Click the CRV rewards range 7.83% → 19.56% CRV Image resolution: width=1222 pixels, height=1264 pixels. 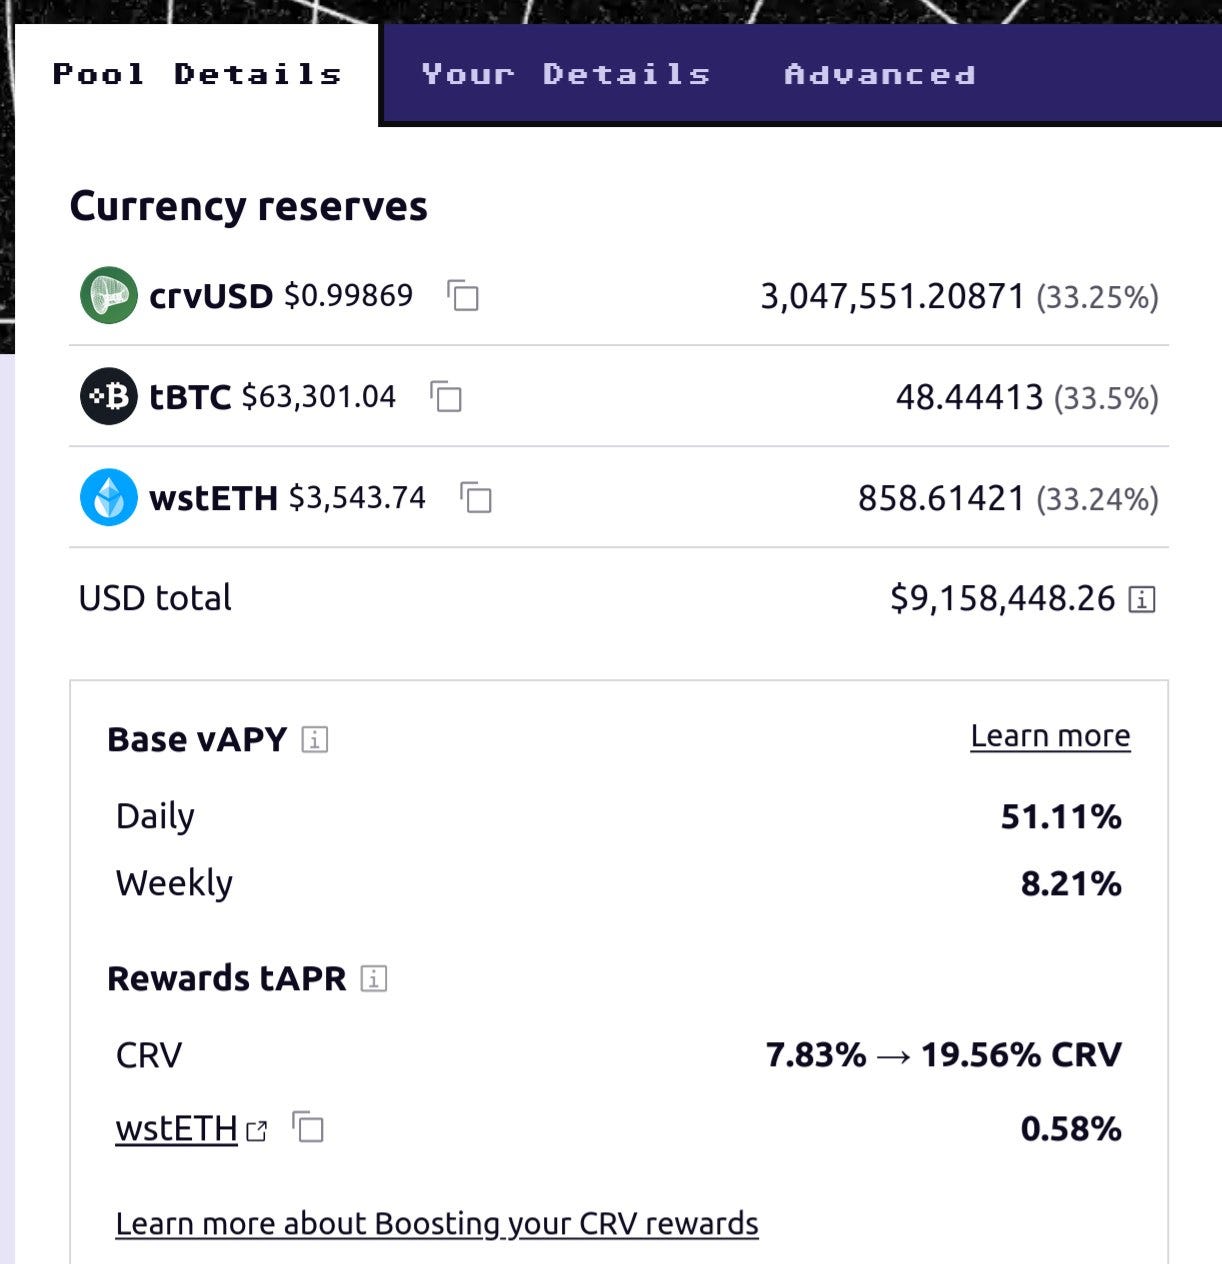(944, 1055)
